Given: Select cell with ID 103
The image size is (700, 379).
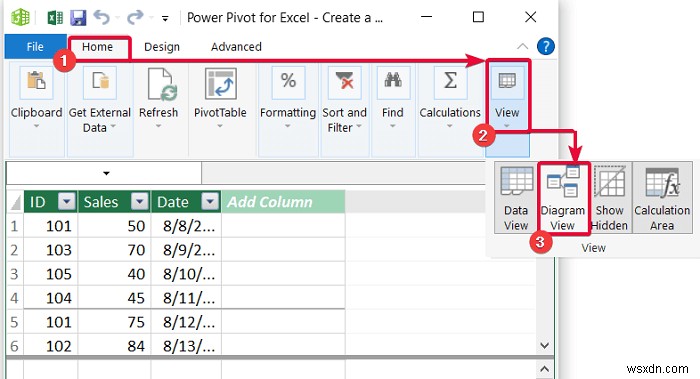Looking at the screenshot, I should click(51, 250).
